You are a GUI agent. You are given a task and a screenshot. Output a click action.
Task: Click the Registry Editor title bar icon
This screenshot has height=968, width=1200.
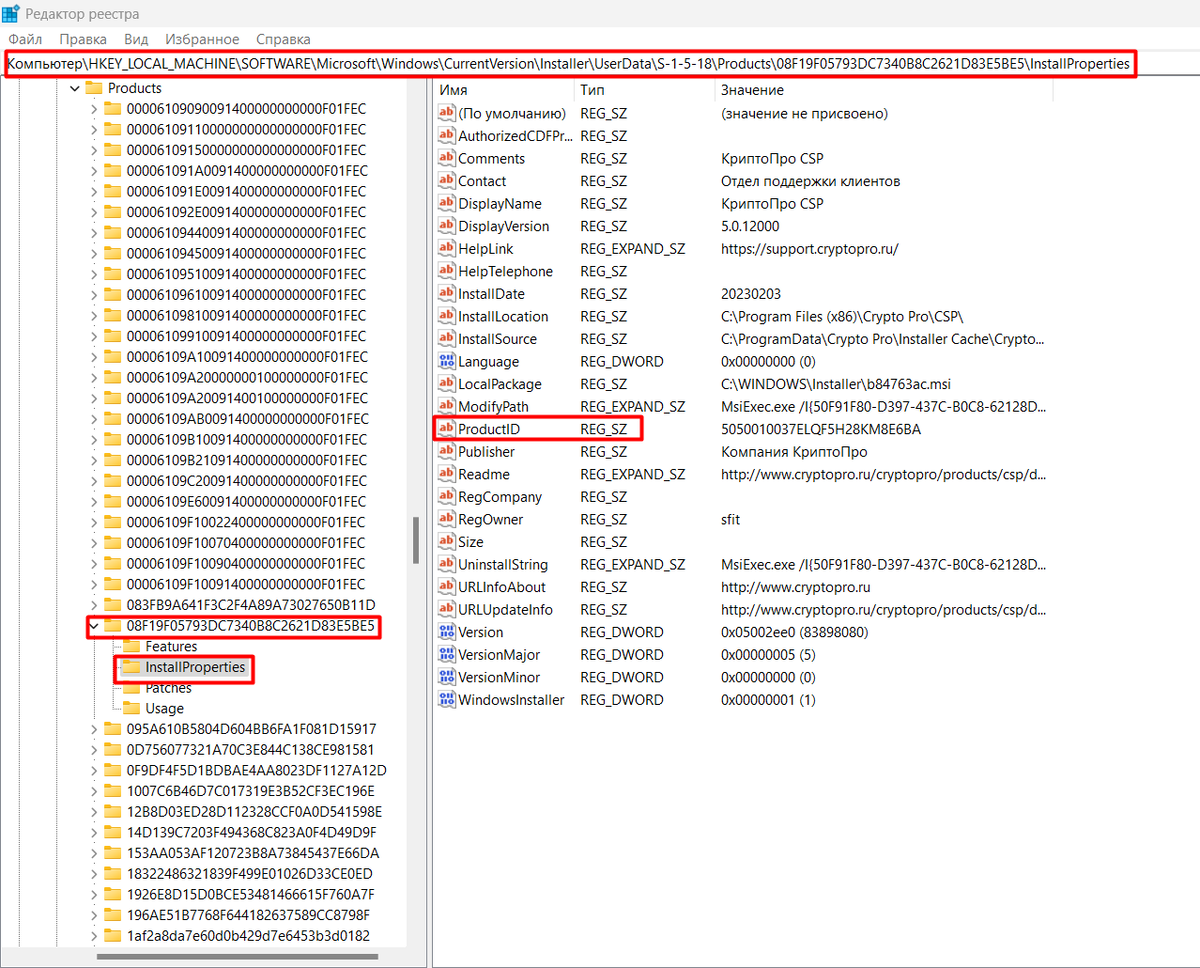pos(10,13)
